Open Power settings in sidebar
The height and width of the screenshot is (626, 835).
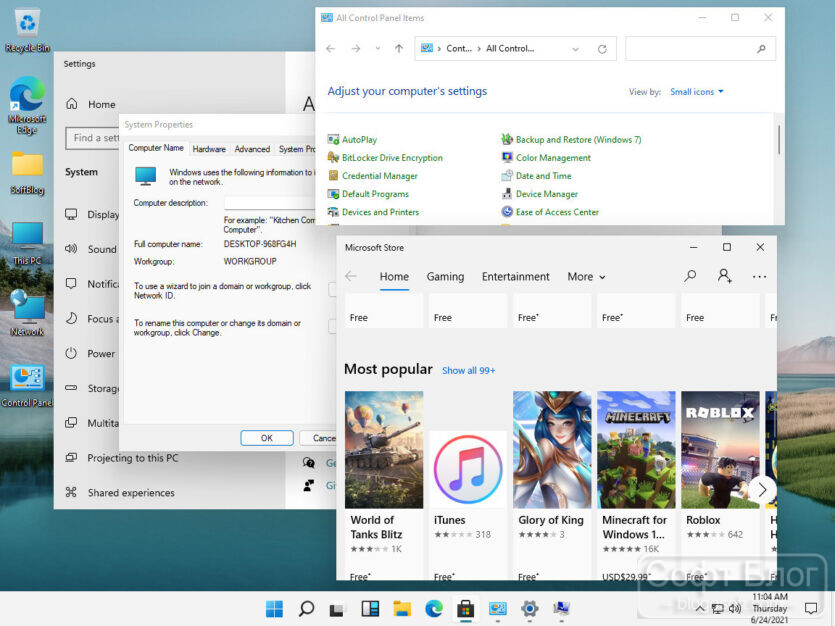(x=89, y=353)
